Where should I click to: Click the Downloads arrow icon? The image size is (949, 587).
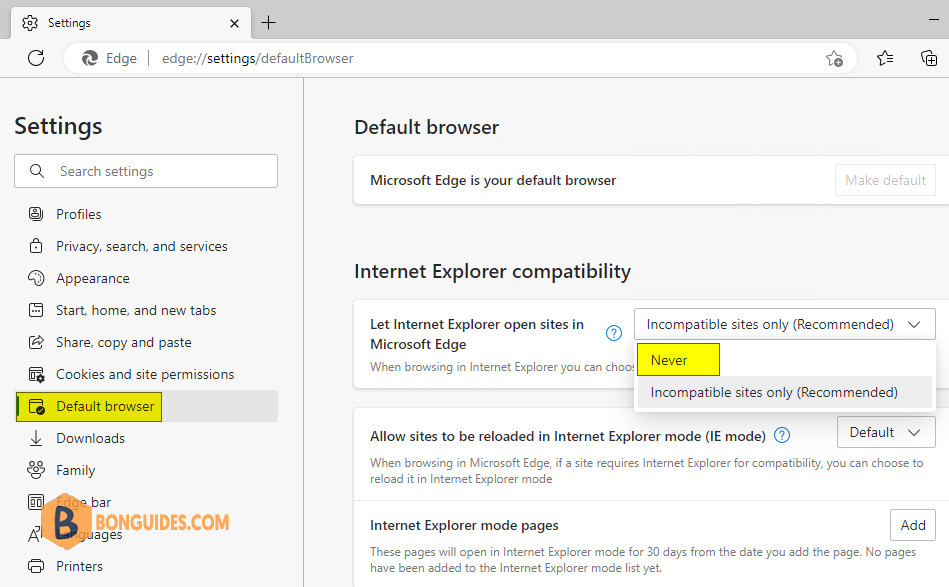(x=36, y=438)
